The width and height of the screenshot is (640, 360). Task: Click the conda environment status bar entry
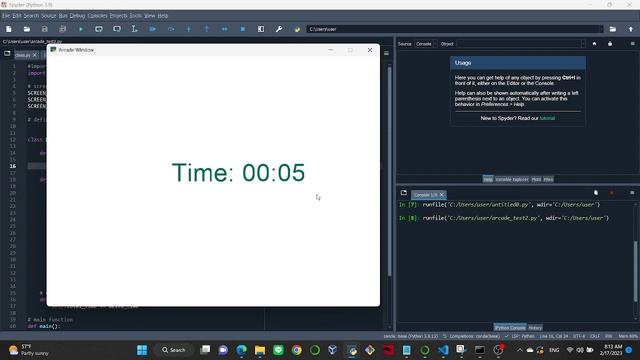tap(410, 336)
